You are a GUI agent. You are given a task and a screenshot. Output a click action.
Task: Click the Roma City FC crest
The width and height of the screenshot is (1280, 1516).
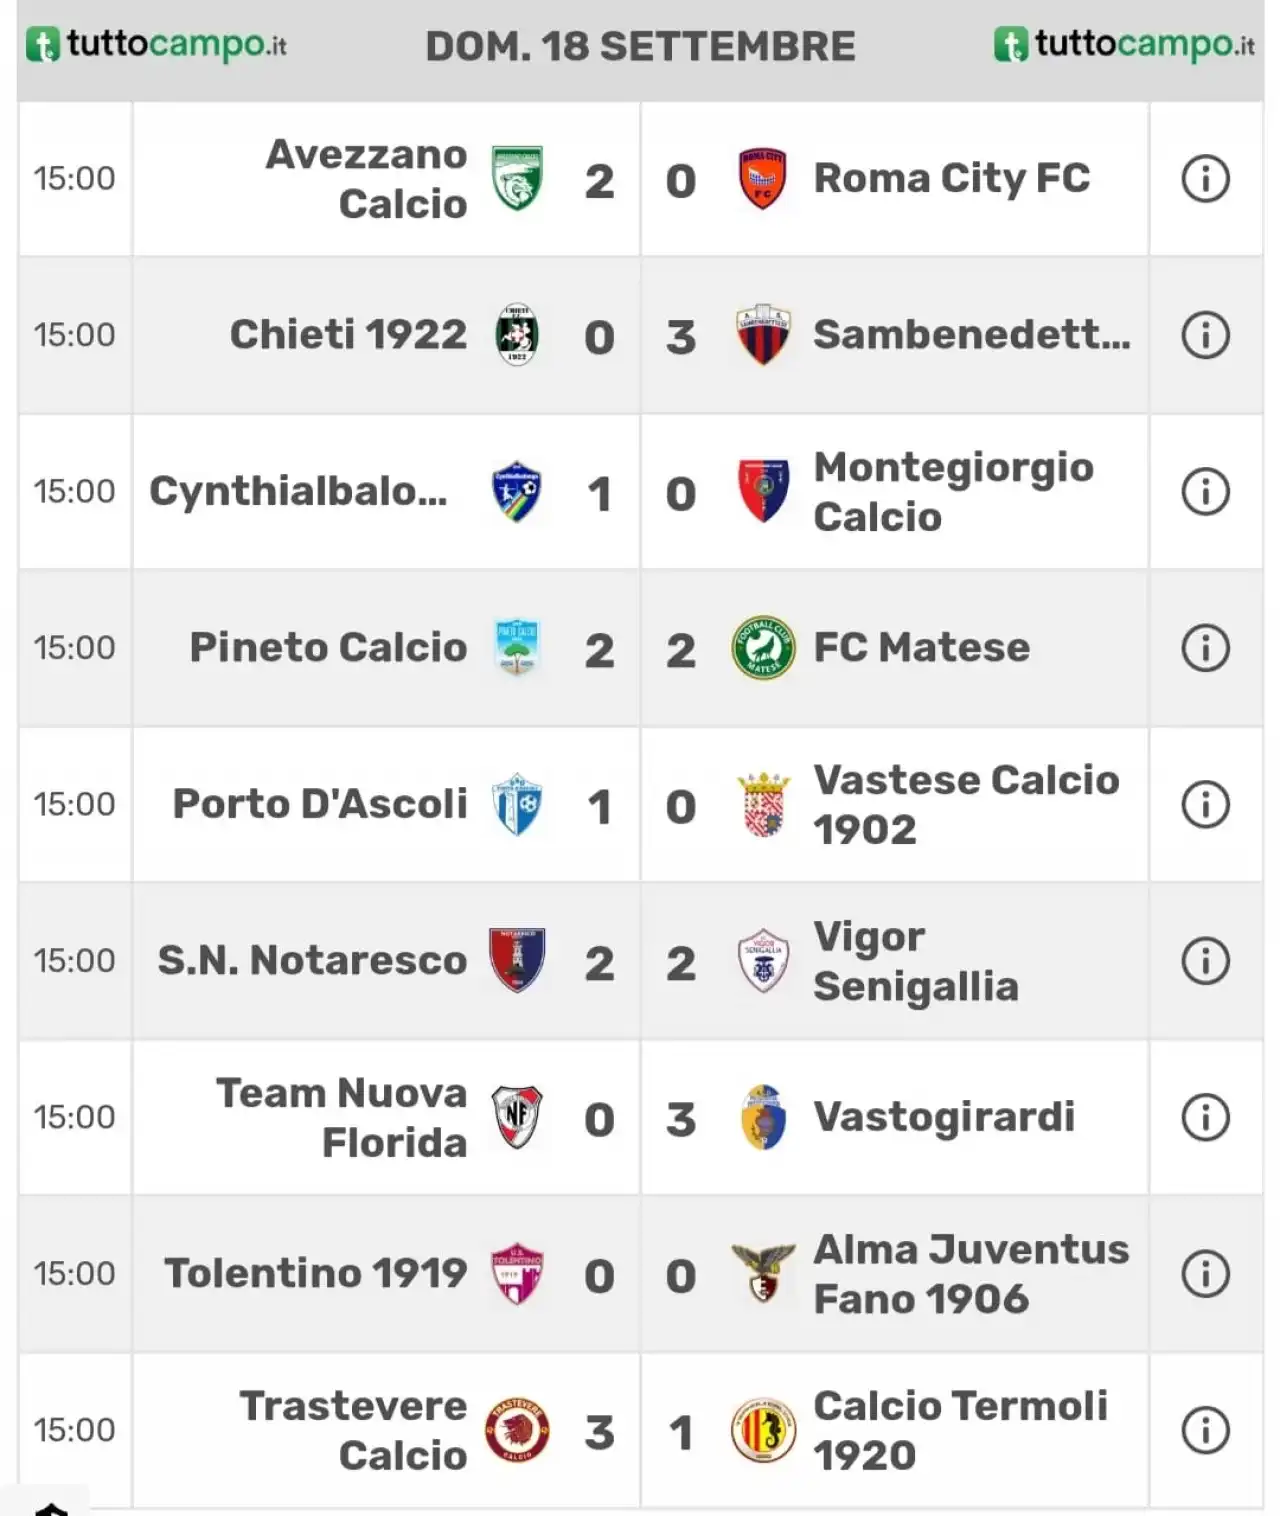762,179
